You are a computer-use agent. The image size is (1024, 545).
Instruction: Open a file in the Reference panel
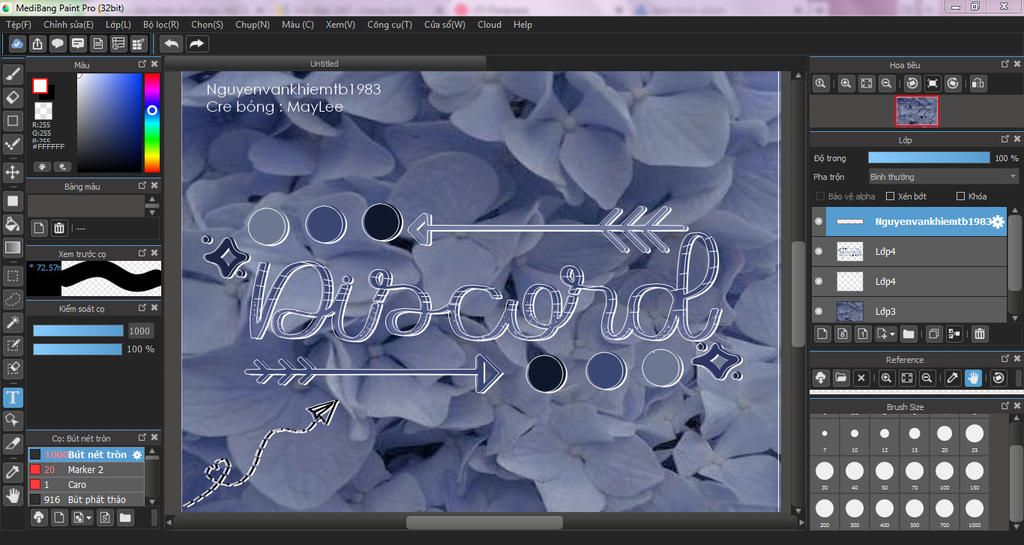[840, 378]
